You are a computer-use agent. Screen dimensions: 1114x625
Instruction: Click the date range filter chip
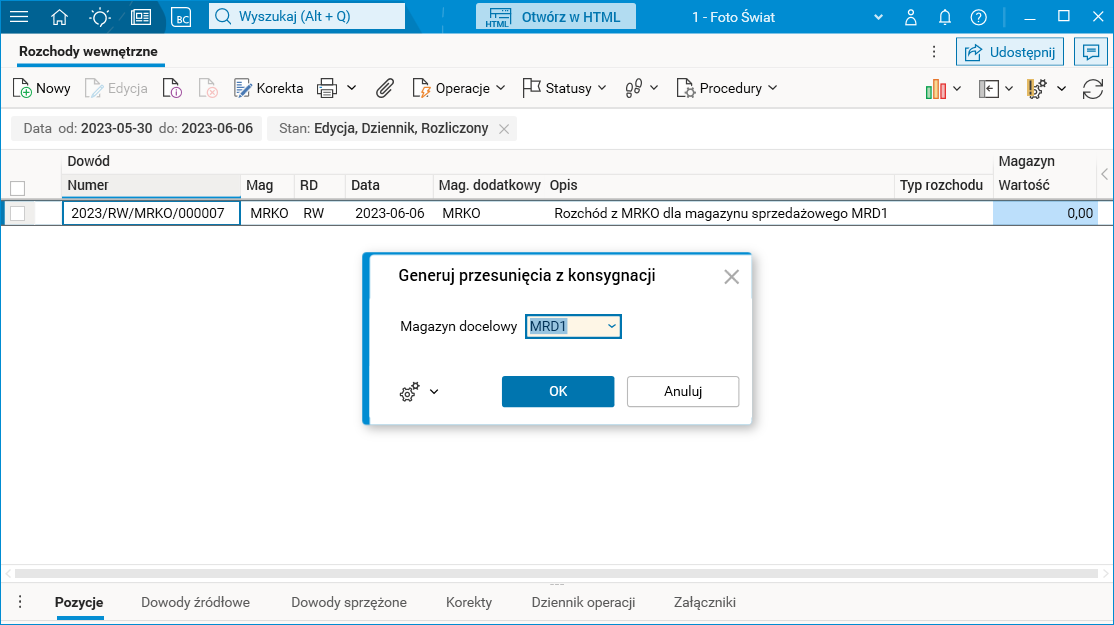(x=137, y=129)
